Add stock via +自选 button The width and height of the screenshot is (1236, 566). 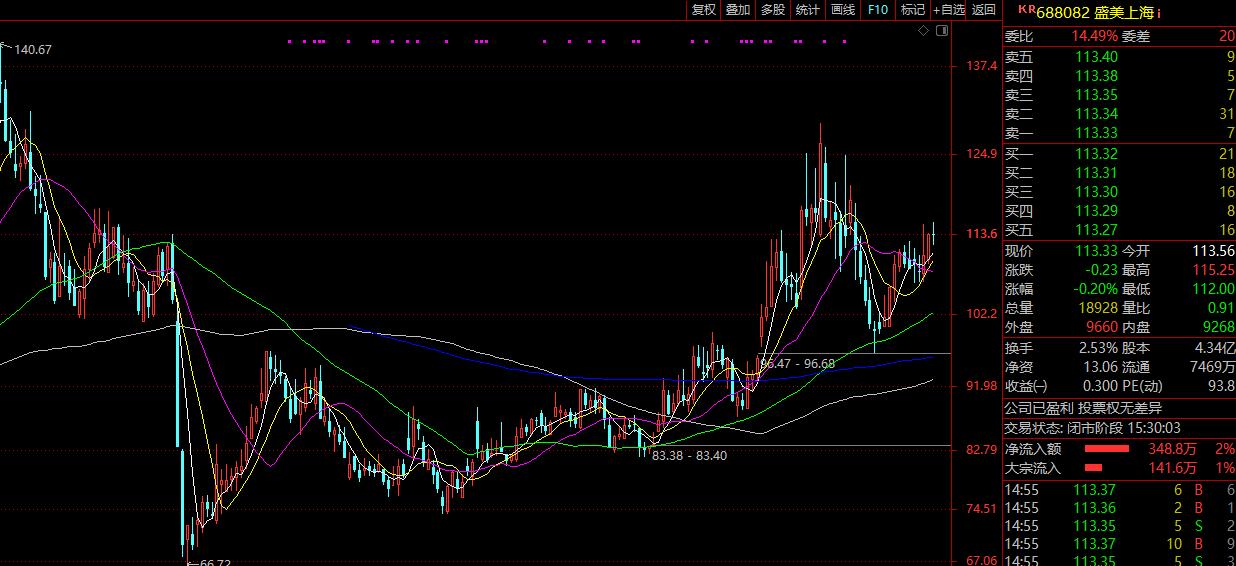(949, 10)
